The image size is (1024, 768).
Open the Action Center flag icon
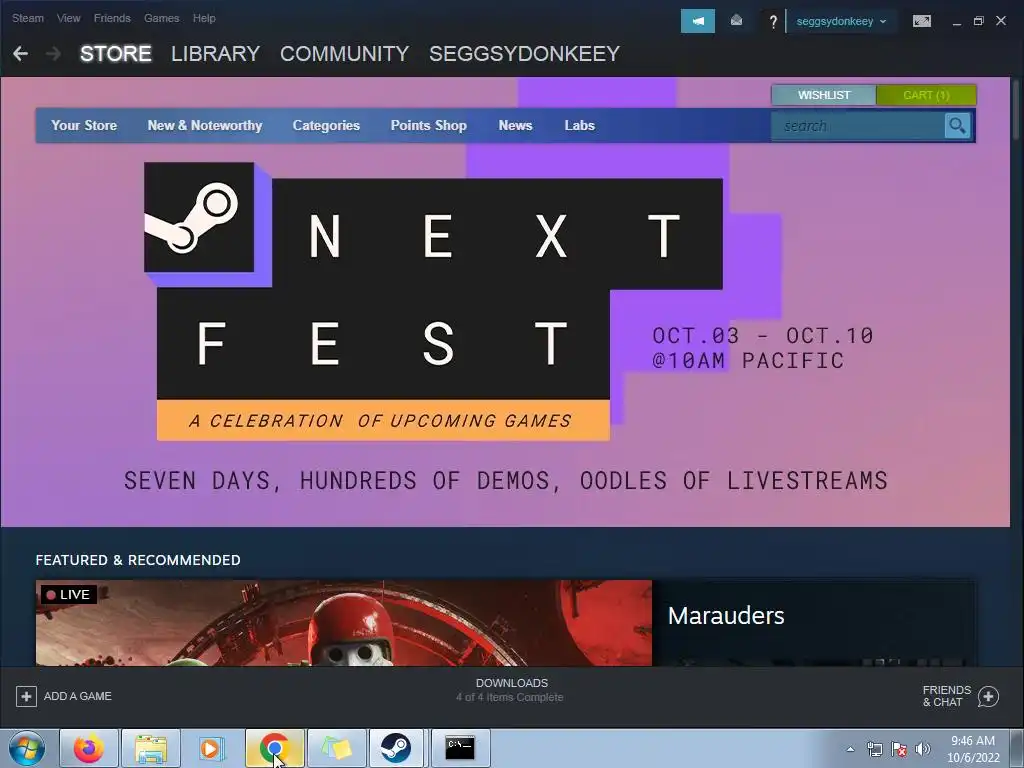point(899,749)
